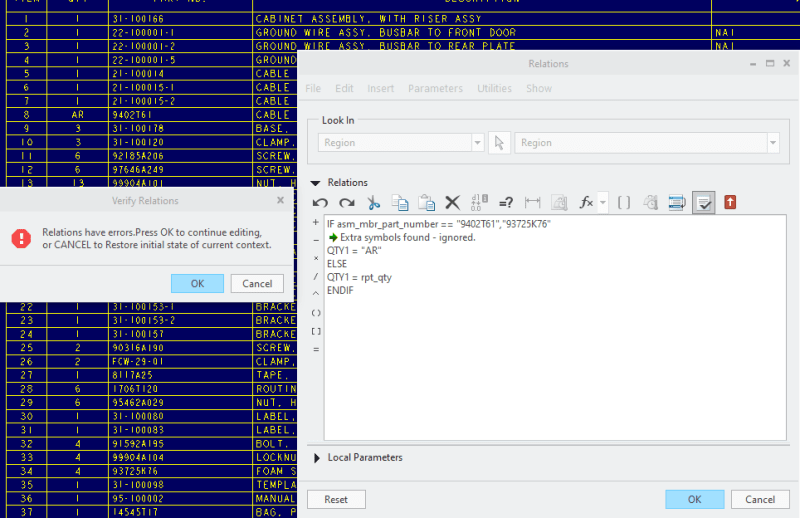Image resolution: width=800 pixels, height=518 pixels.
Task: Click the QTY1 = rpt_qty line
Action: click(359, 277)
